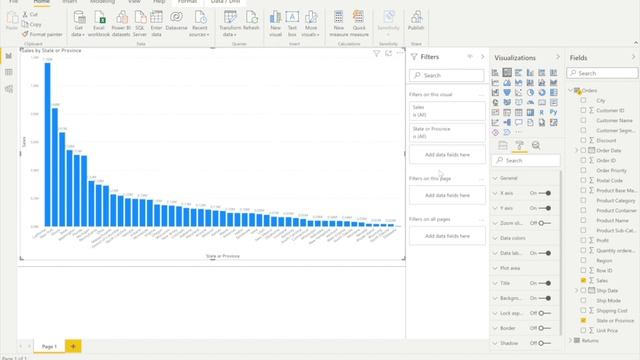Toggle the X axis switch
Screen dimensions: 640x360
(x=545, y=193)
